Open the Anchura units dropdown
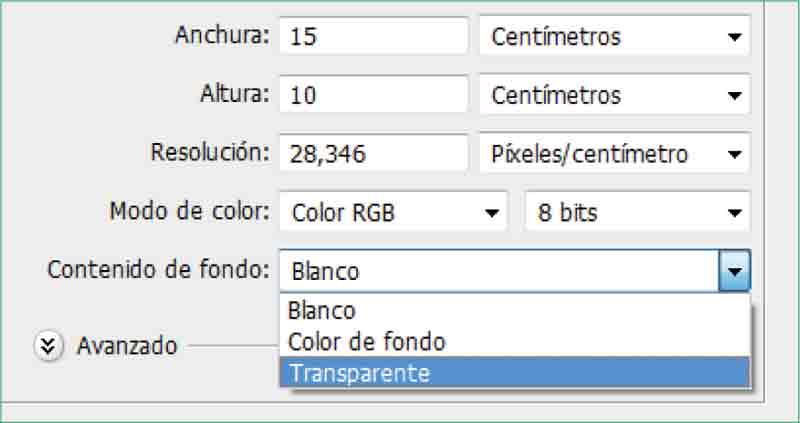Image resolution: width=800 pixels, height=423 pixels. coord(614,38)
